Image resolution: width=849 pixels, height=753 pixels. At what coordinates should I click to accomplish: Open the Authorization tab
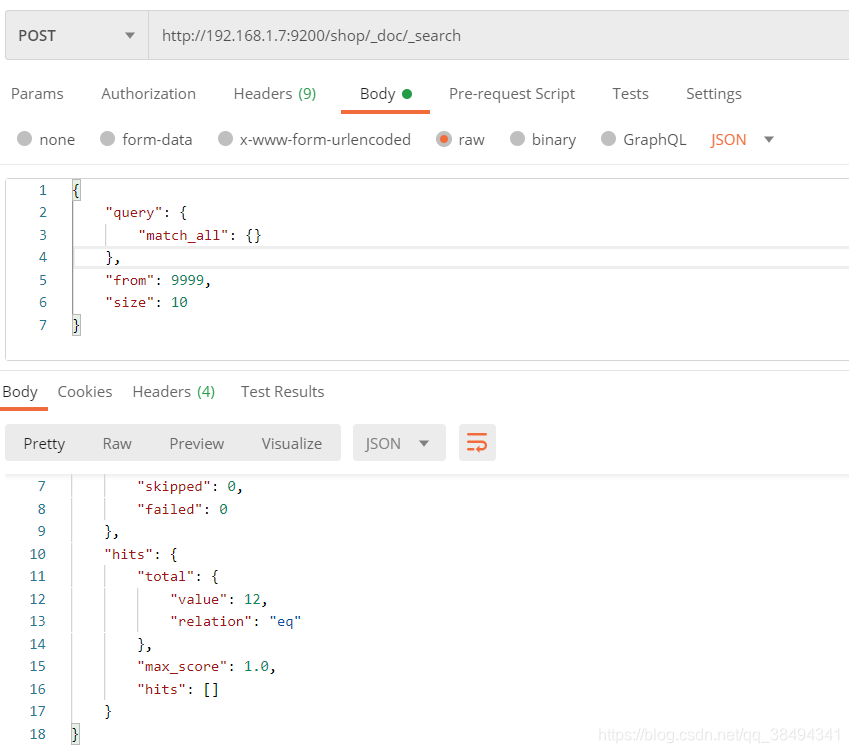(x=148, y=94)
